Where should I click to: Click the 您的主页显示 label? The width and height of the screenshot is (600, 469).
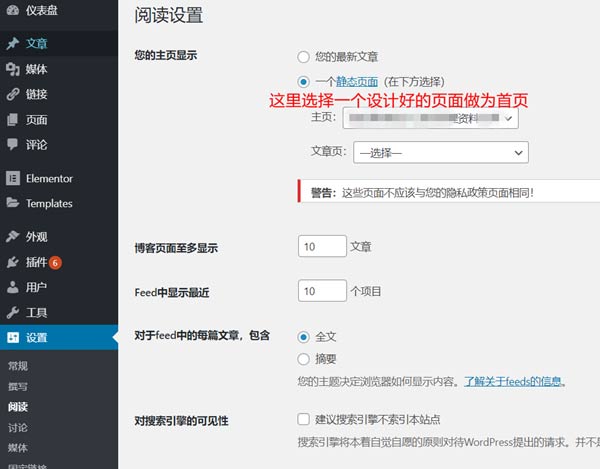pos(166,55)
